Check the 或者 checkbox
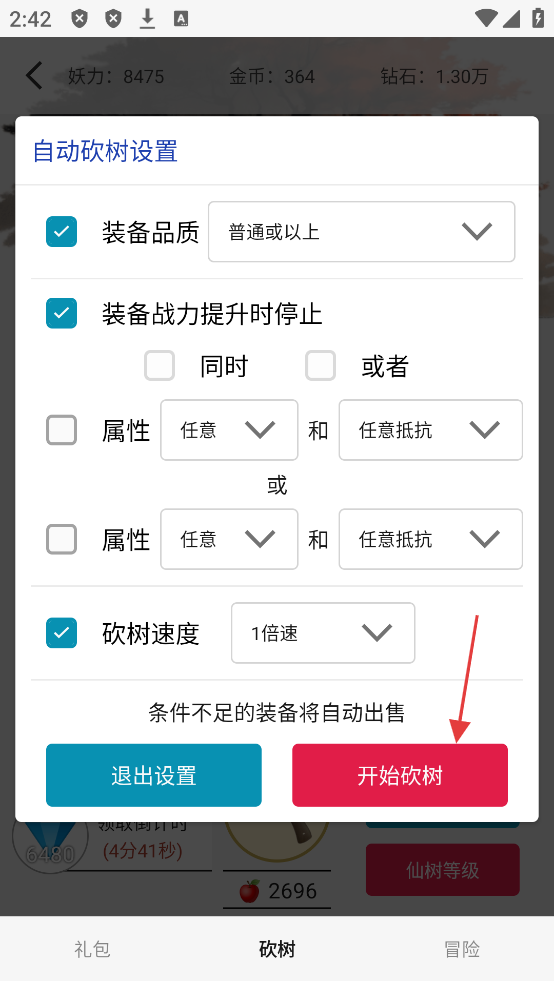This screenshot has width=554, height=984. pyautogui.click(x=321, y=366)
